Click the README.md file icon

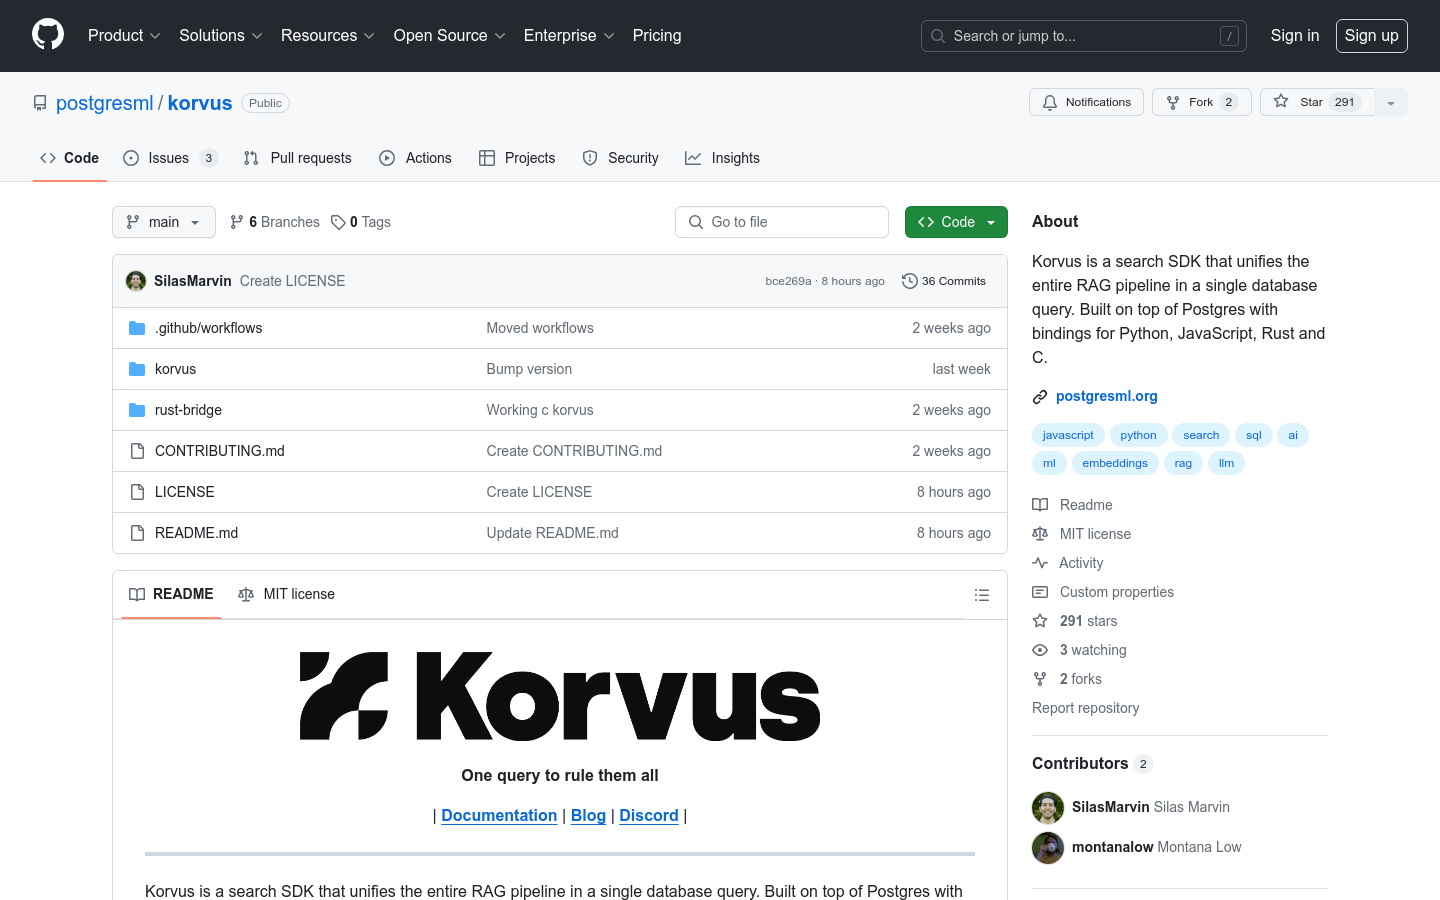click(x=137, y=533)
